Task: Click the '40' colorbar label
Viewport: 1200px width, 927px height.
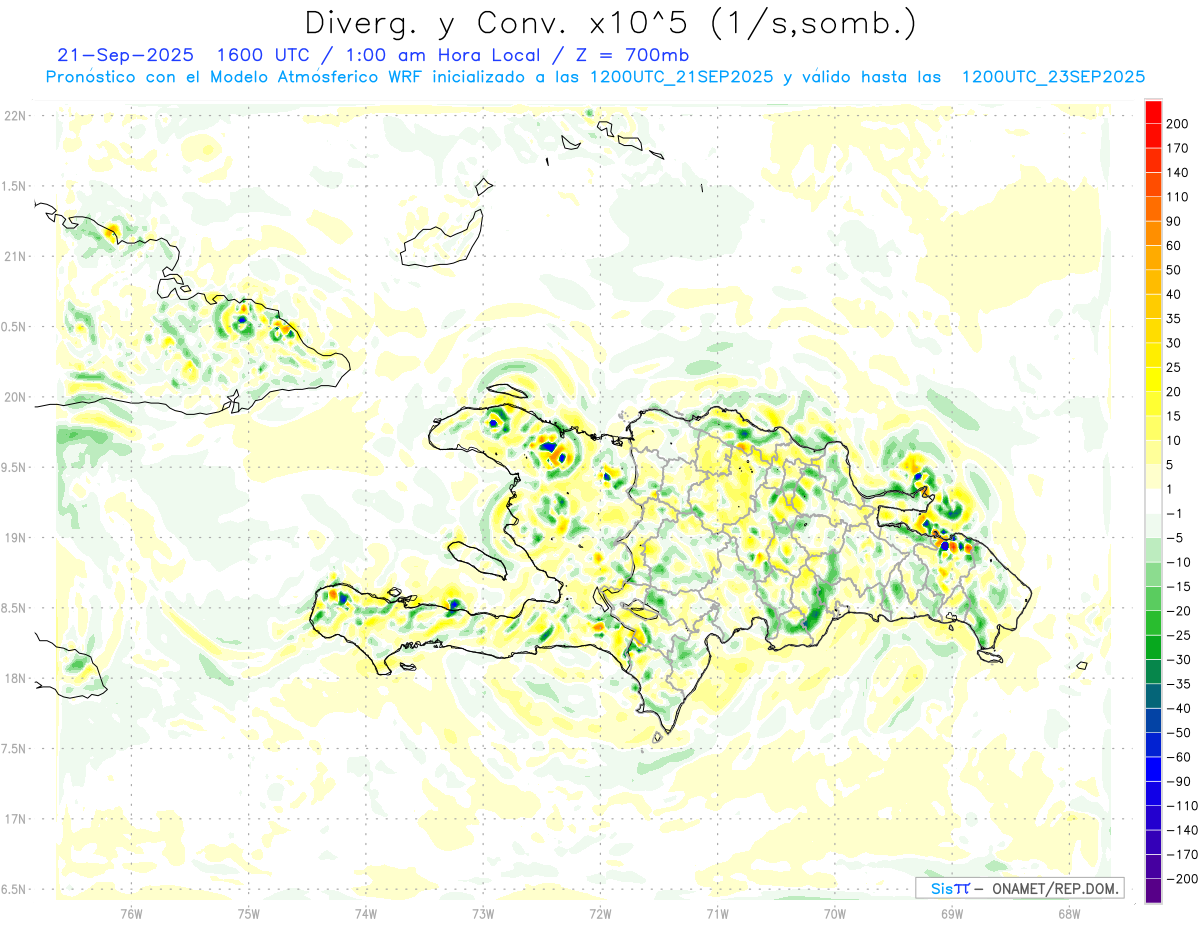Action: pos(1175,295)
